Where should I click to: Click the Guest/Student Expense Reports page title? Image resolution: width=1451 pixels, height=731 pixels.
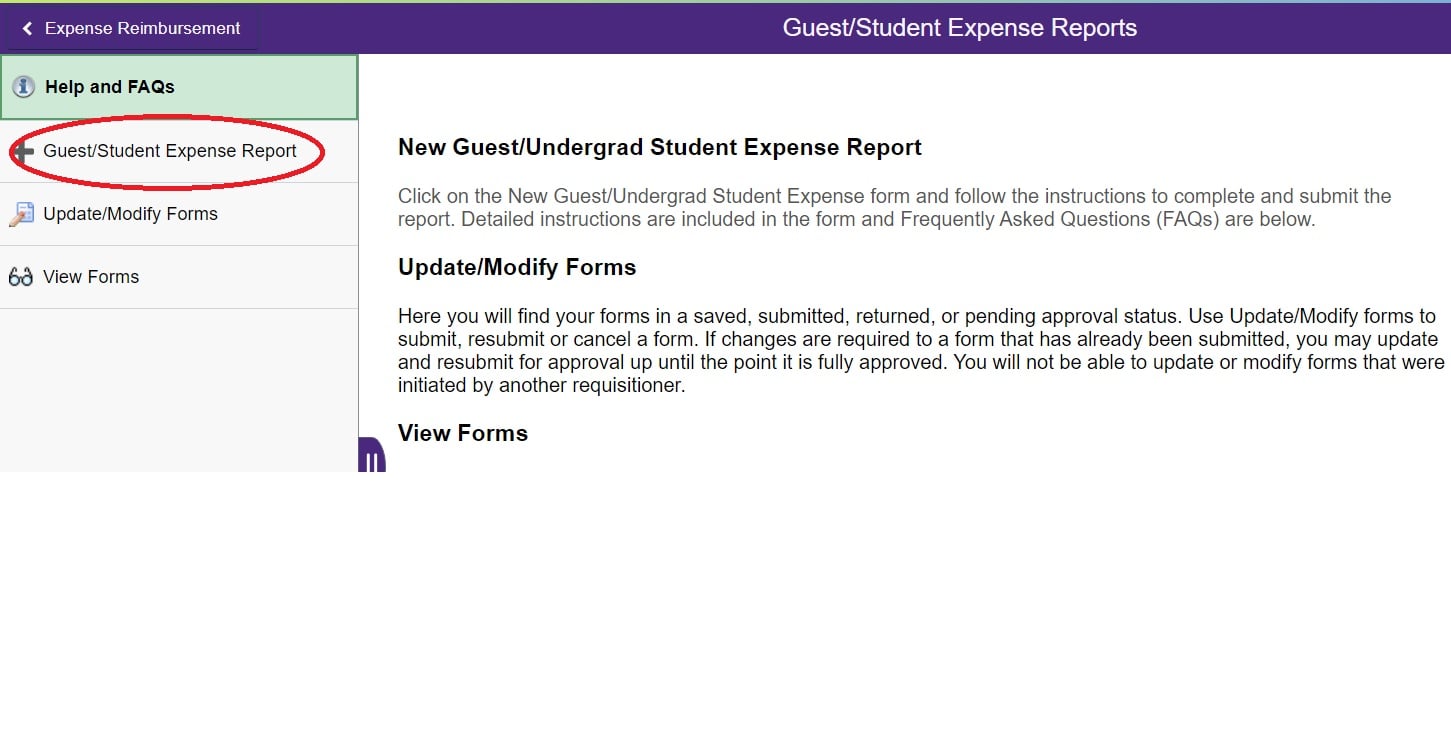point(959,28)
